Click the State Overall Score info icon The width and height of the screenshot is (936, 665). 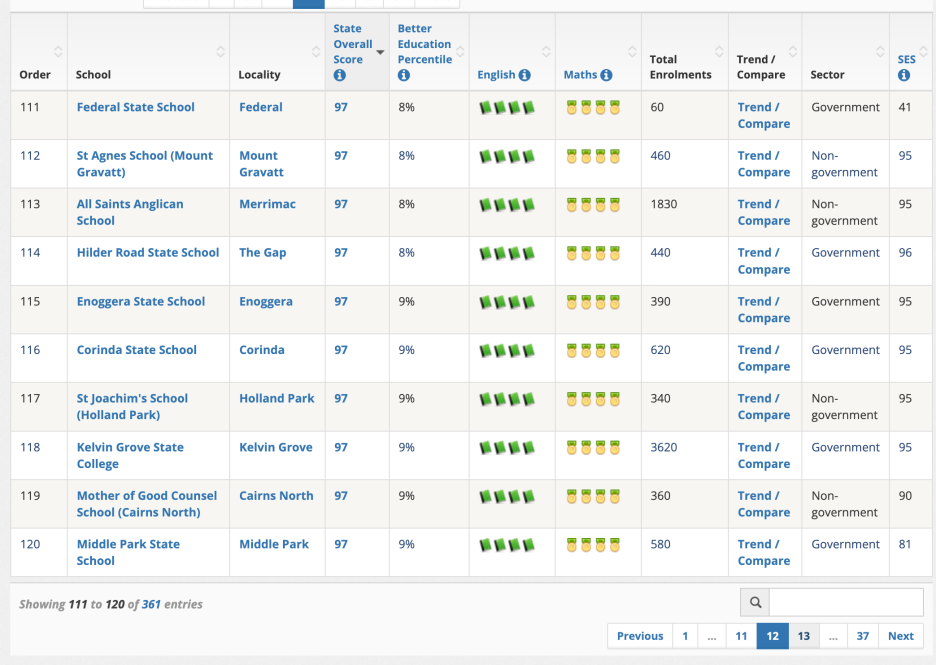click(340, 76)
